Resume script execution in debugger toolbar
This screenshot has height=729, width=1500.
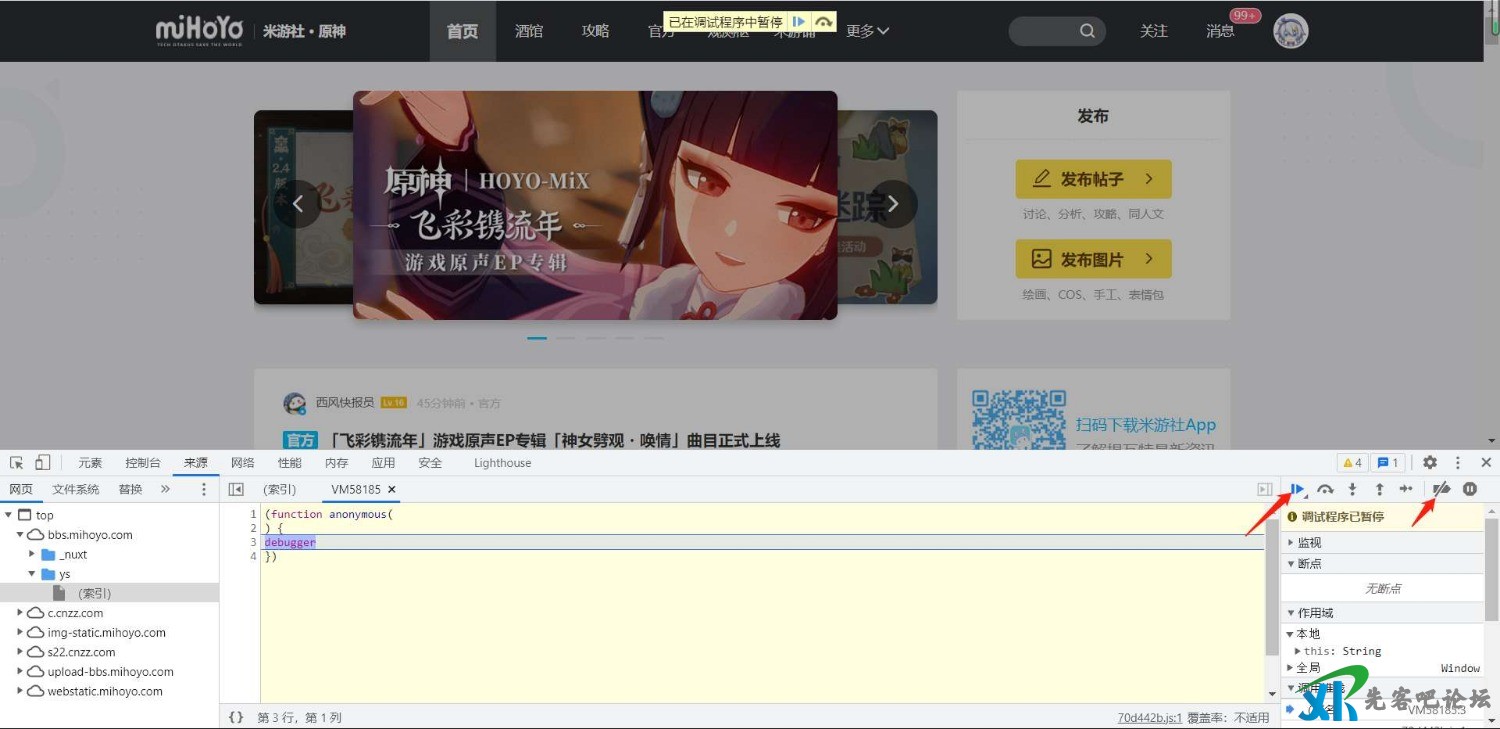click(x=1297, y=489)
